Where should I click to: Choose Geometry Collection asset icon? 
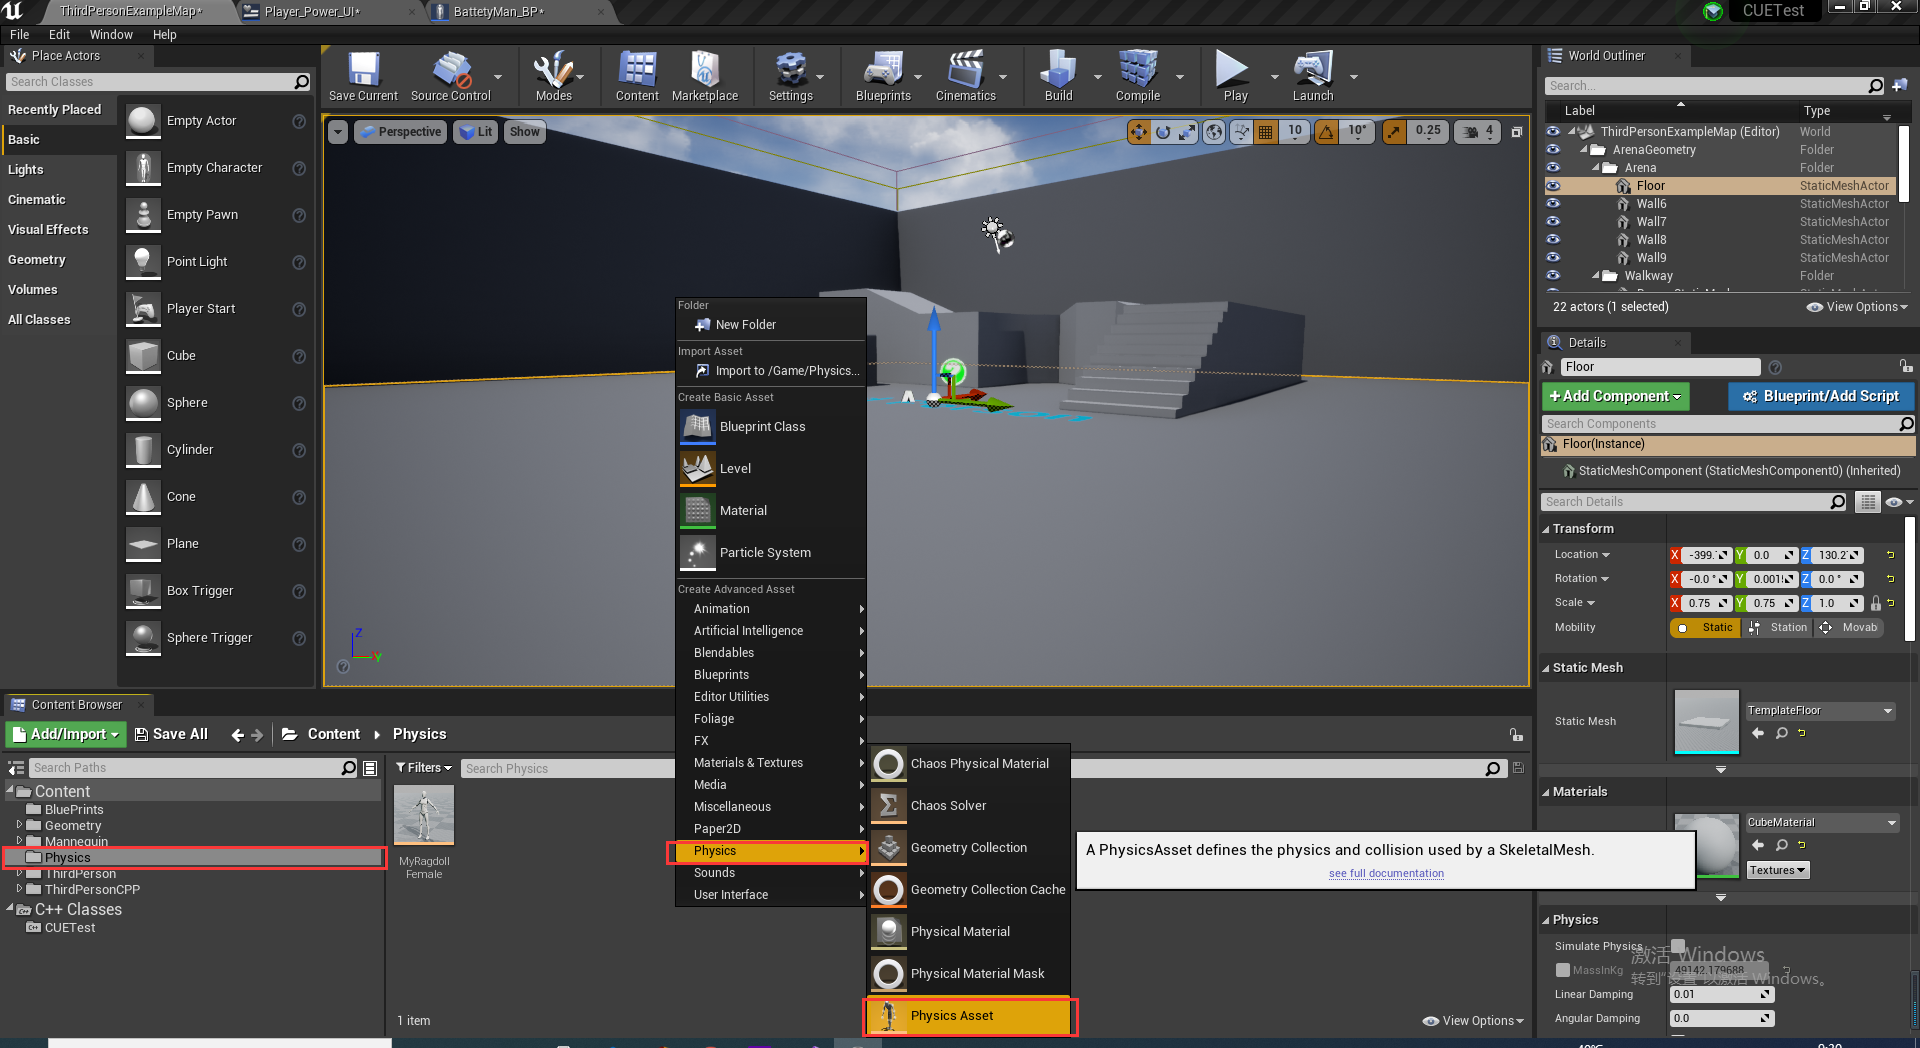(888, 848)
